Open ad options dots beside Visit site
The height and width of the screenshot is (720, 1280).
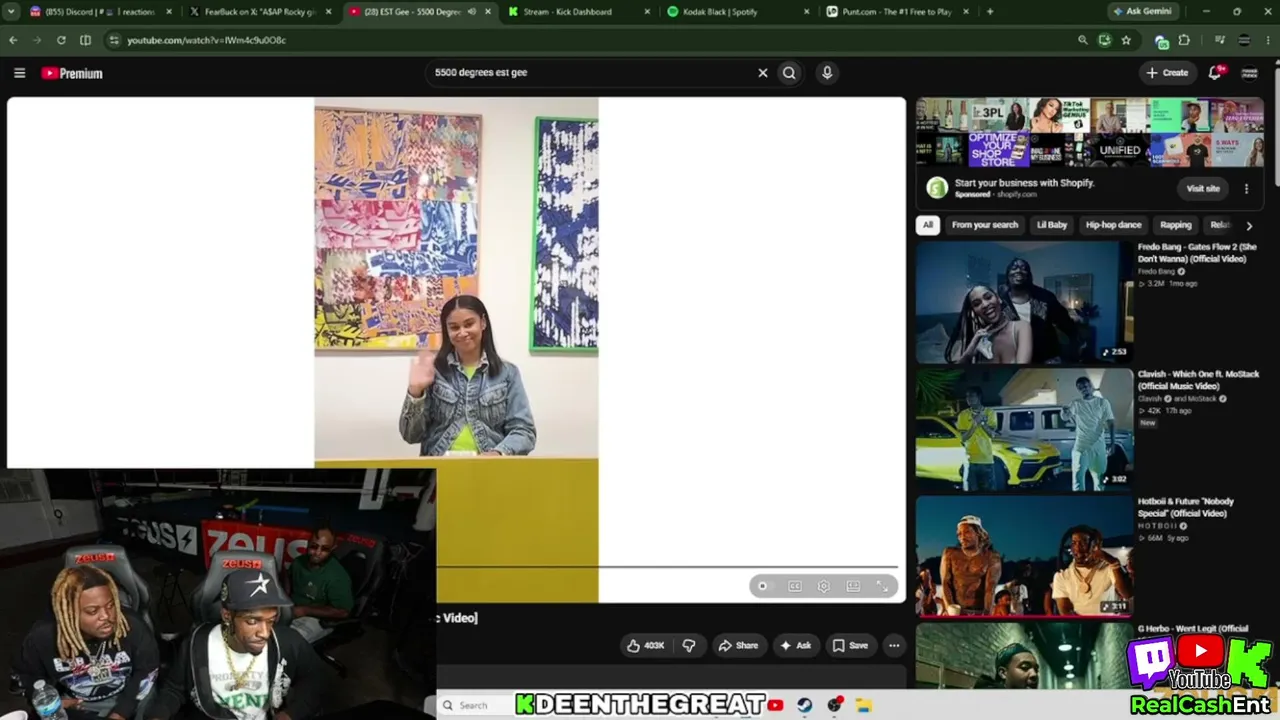[x=1246, y=188]
